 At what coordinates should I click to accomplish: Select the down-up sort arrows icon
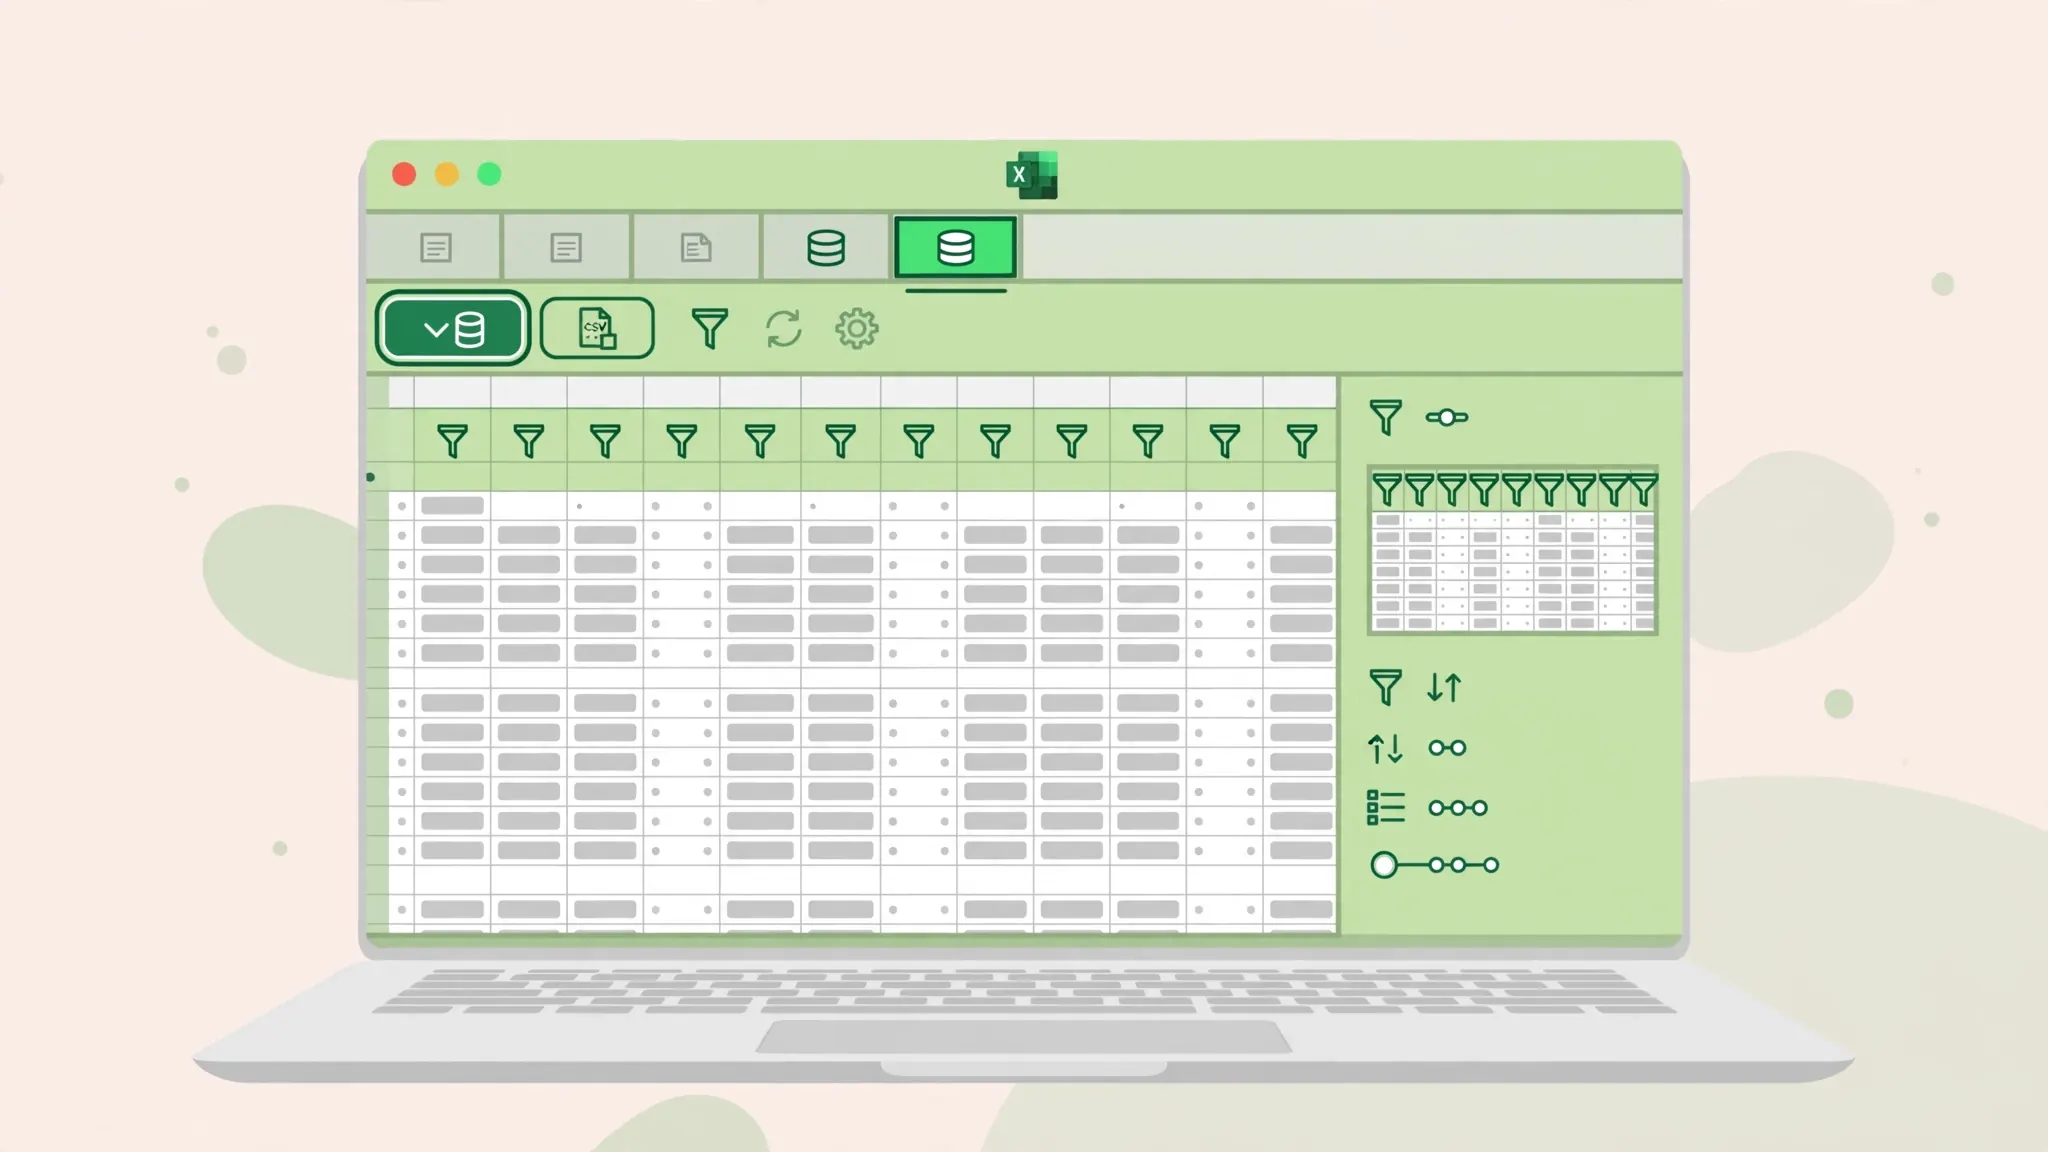pos(1444,687)
